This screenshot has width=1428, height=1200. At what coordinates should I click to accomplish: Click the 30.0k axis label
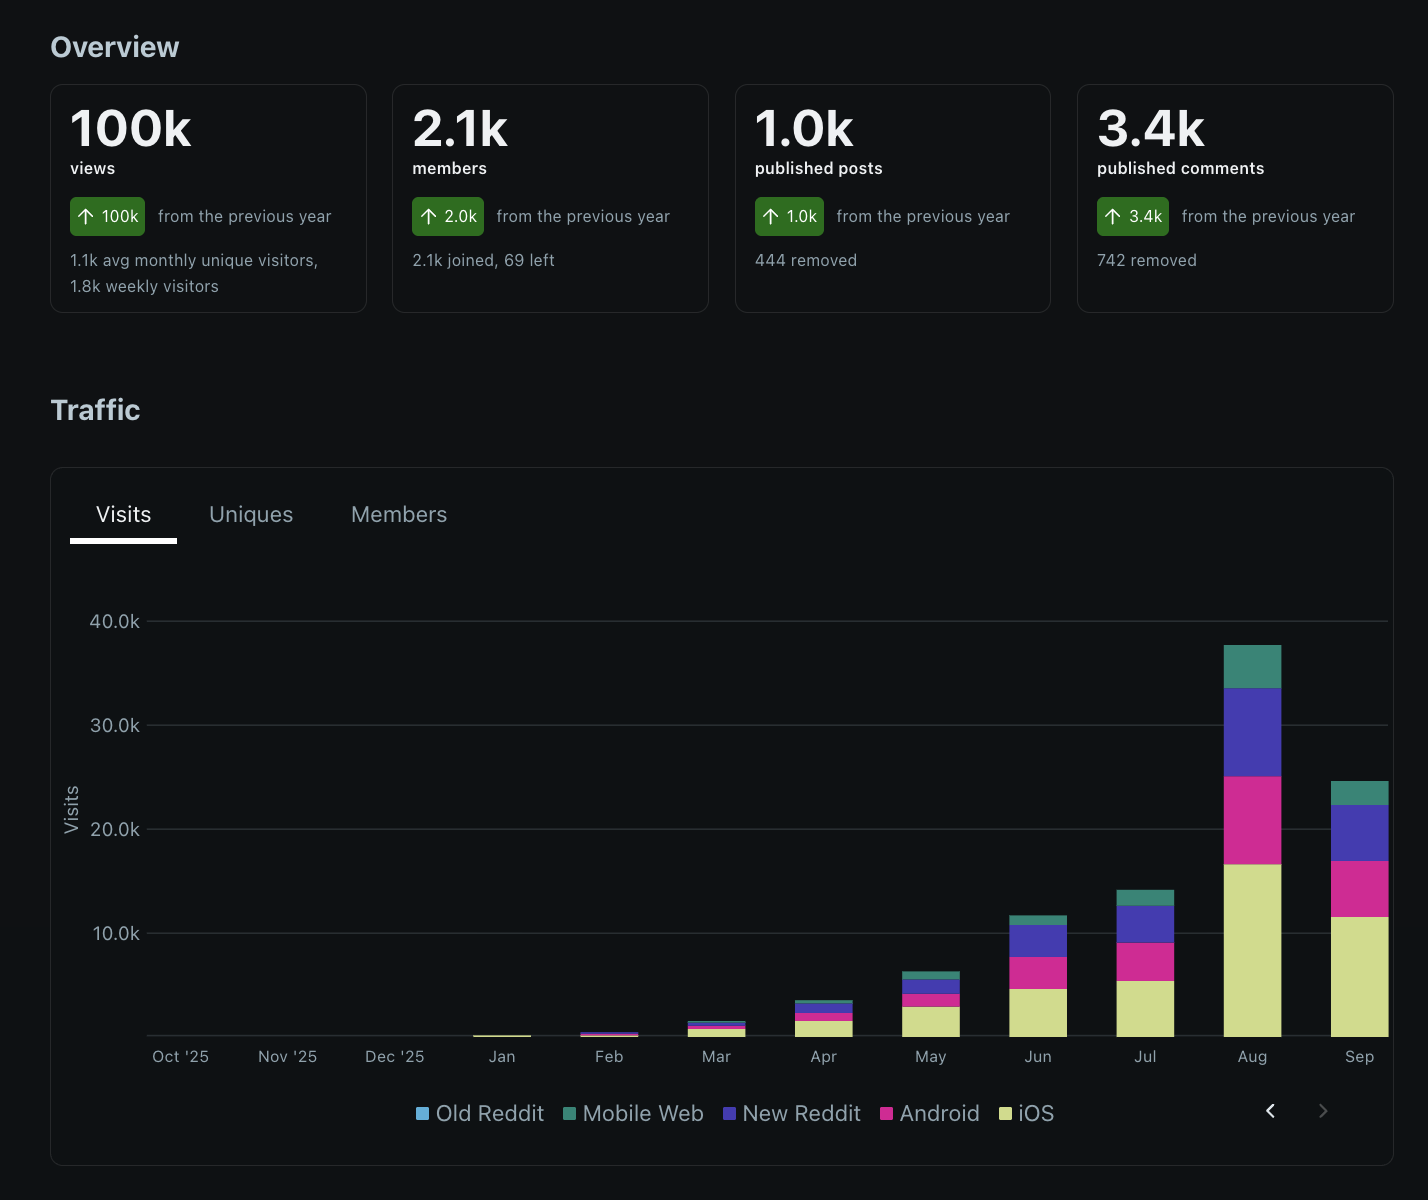tap(115, 725)
